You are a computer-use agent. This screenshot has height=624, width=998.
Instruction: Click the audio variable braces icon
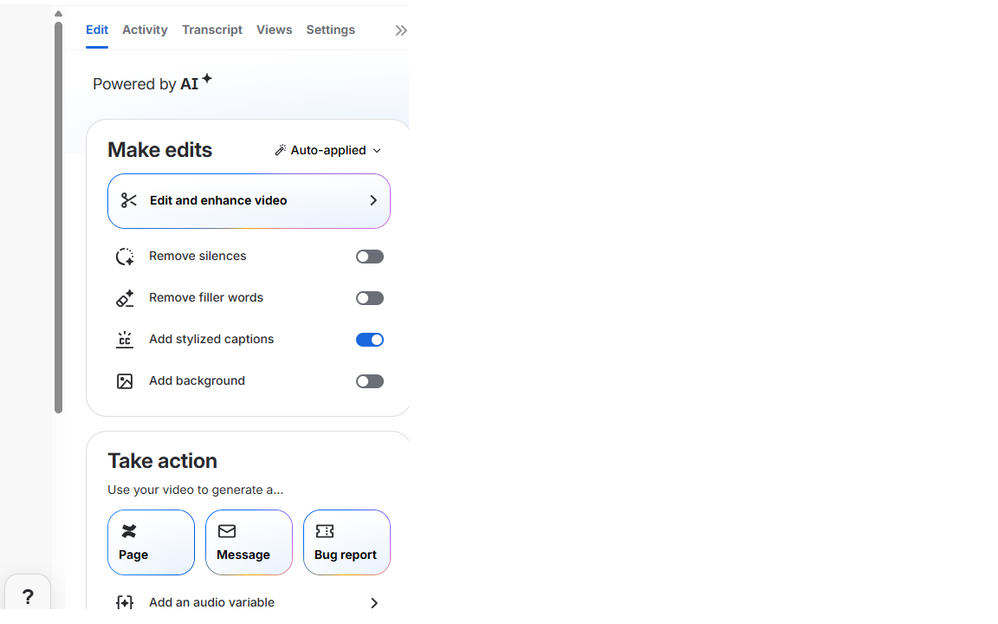pos(125,602)
